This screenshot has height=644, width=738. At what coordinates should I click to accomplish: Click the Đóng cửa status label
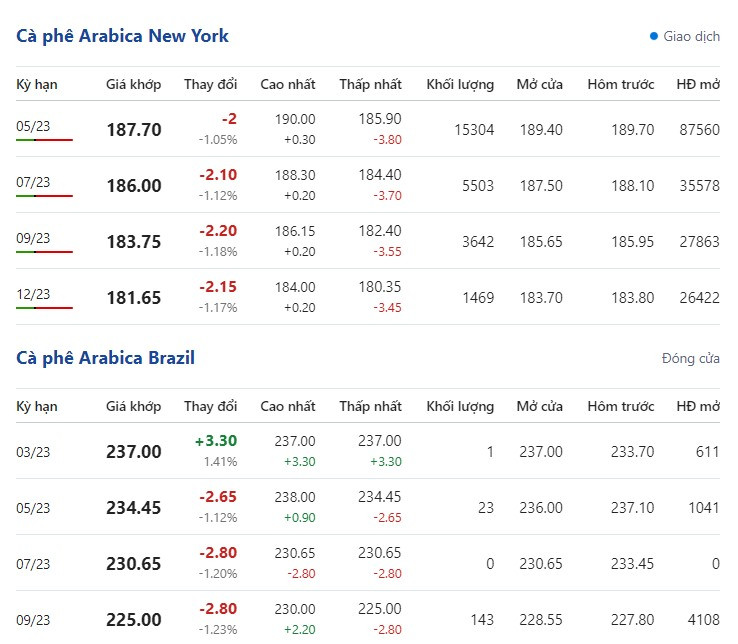point(690,358)
